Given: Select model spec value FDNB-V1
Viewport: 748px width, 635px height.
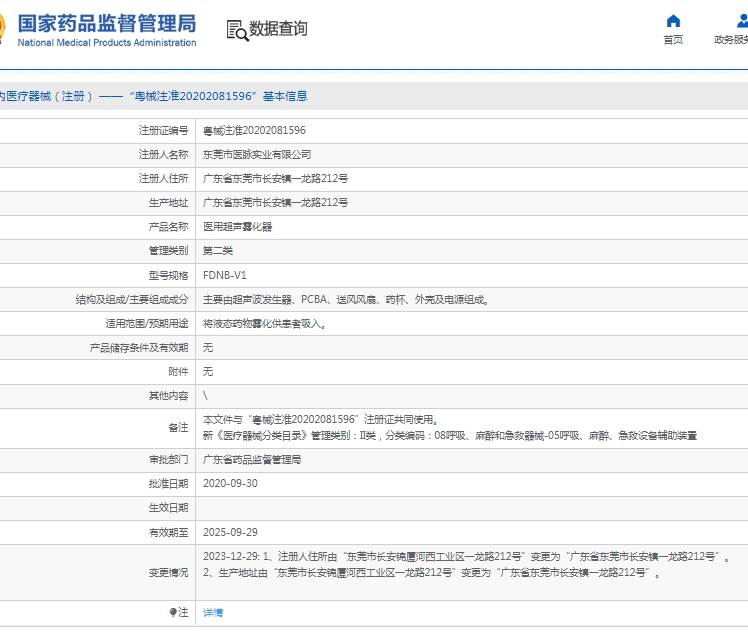Looking at the screenshot, I should tap(225, 275).
